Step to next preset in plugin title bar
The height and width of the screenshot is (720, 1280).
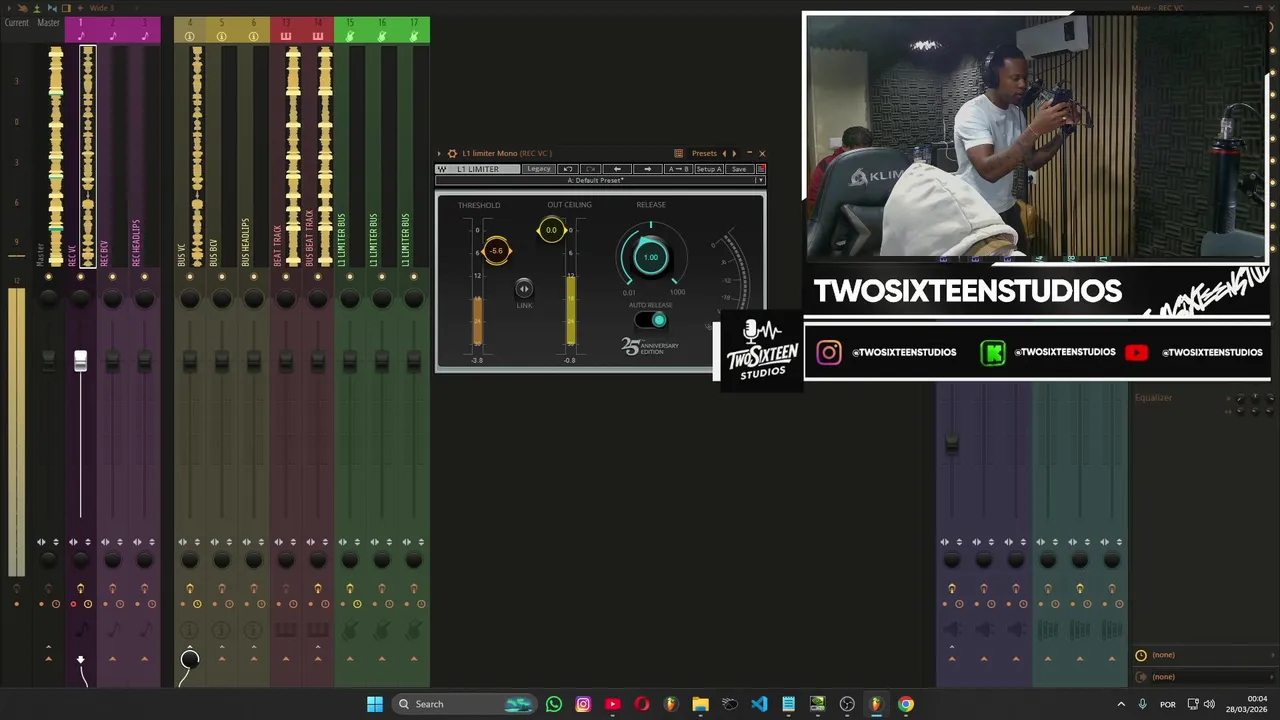point(734,154)
